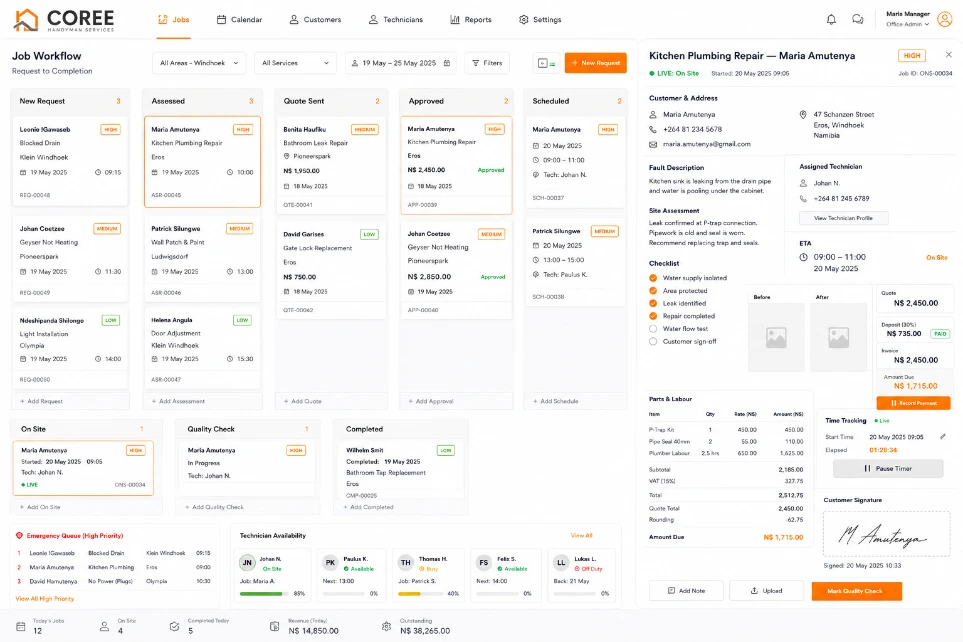The width and height of the screenshot is (963, 642).
Task: Expand the Office Admin user menu
Action: [x=908, y=25]
